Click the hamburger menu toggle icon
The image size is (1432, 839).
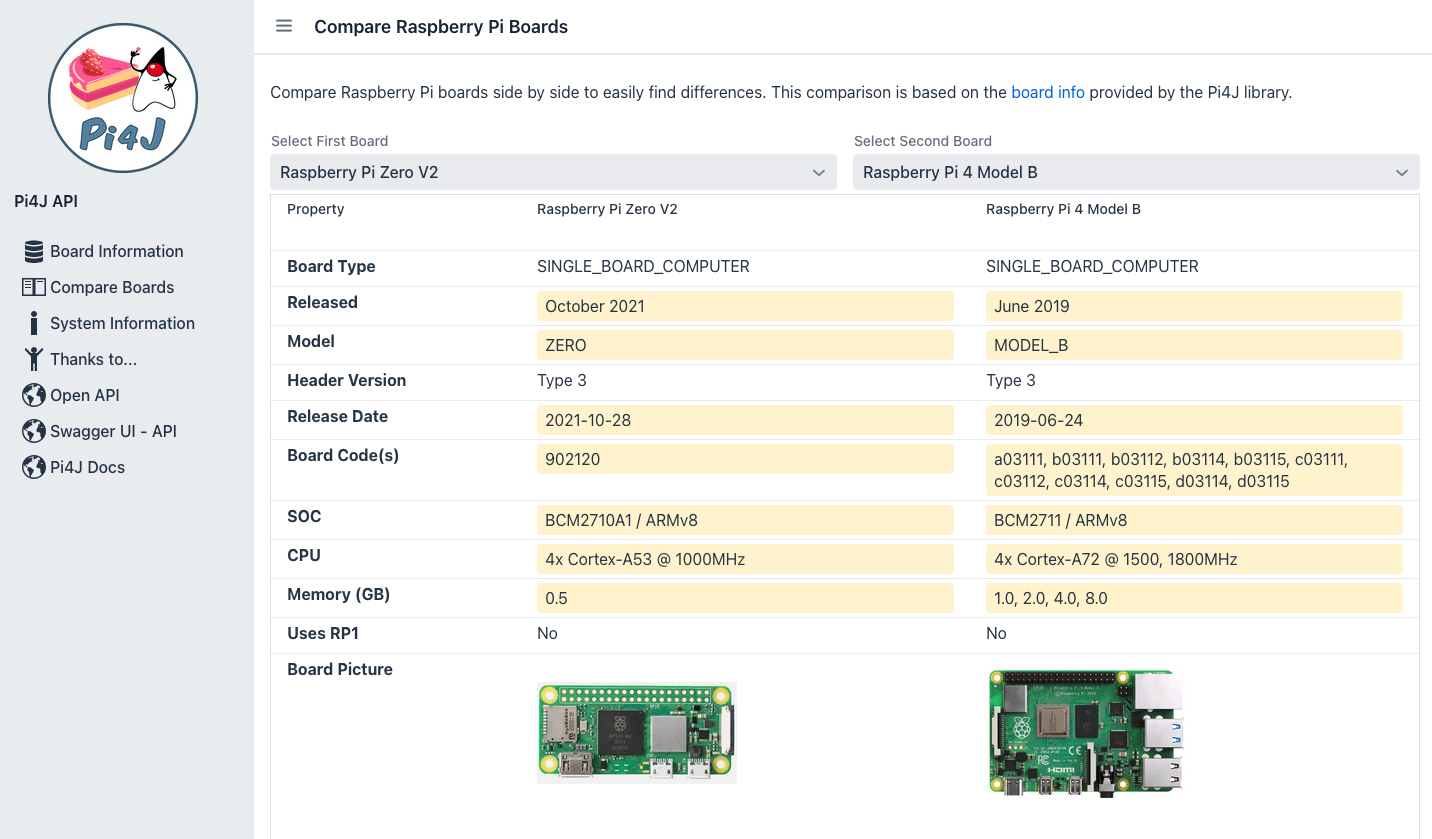(284, 26)
